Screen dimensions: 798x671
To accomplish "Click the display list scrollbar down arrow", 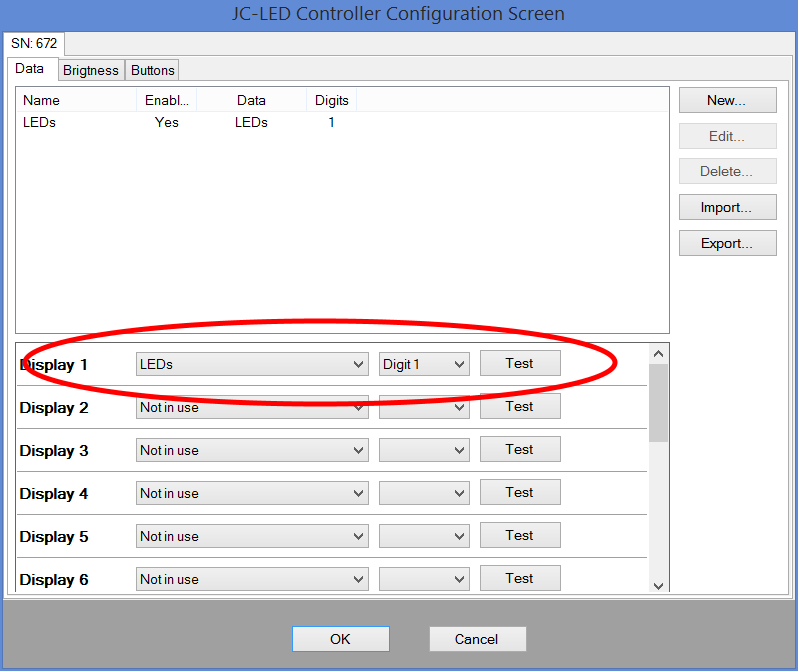I will coord(658,585).
